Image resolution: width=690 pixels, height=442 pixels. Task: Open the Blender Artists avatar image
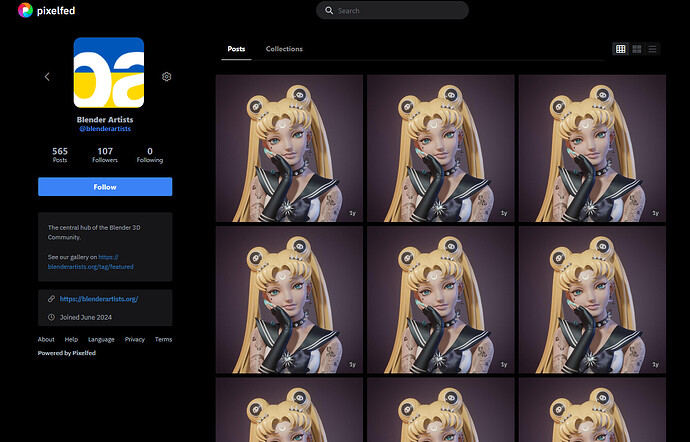point(109,73)
